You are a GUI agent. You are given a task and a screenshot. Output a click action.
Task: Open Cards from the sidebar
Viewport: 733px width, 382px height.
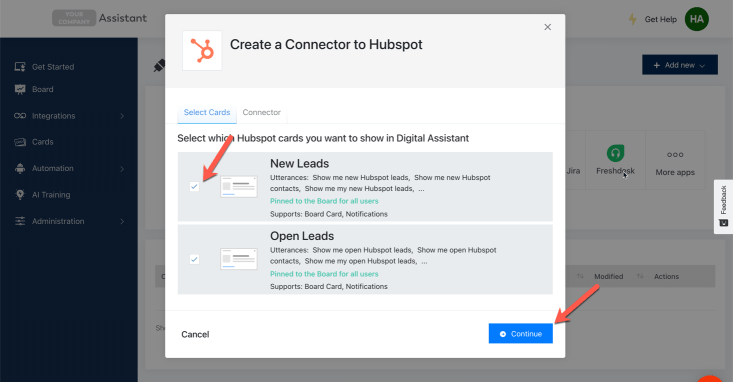point(43,142)
